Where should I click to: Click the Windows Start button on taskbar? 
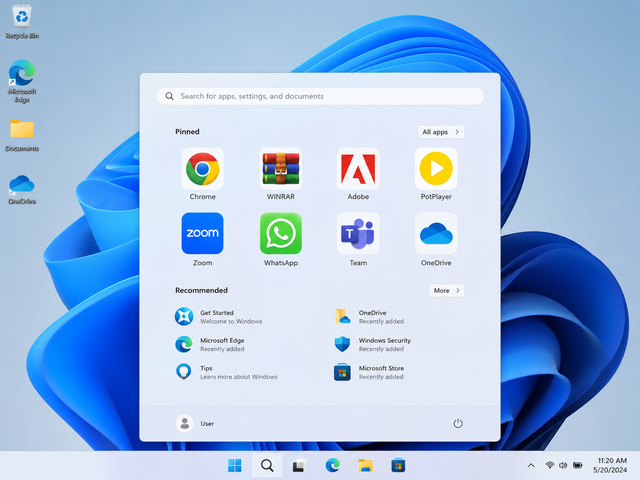235,465
